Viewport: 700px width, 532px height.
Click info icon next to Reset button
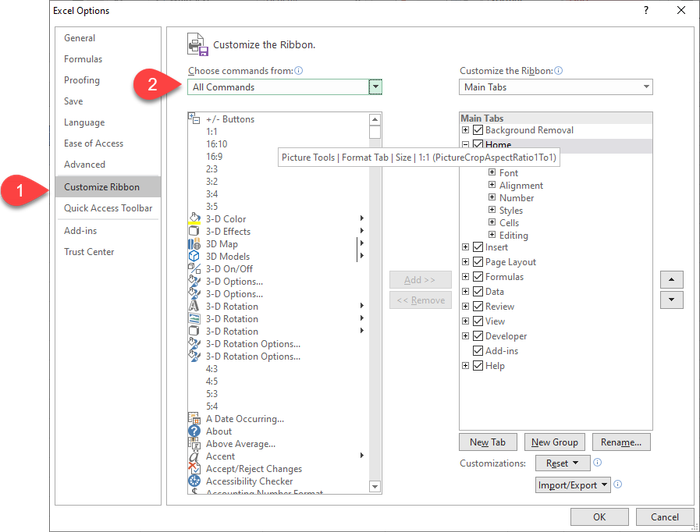[x=597, y=462]
